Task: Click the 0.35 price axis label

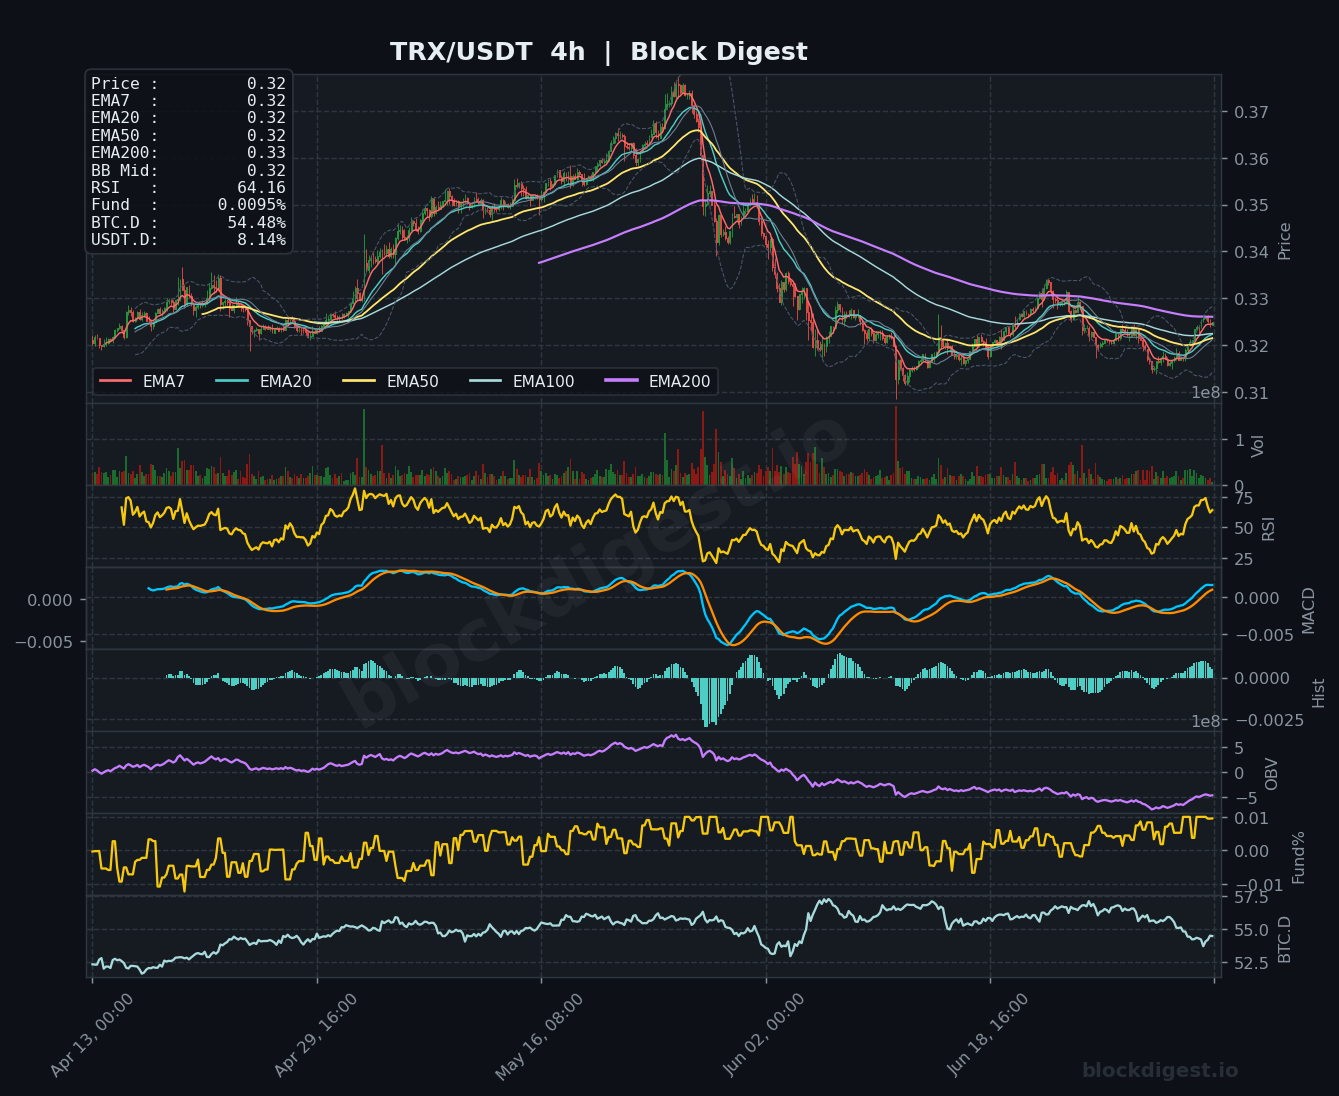Action: pyautogui.click(x=1249, y=205)
